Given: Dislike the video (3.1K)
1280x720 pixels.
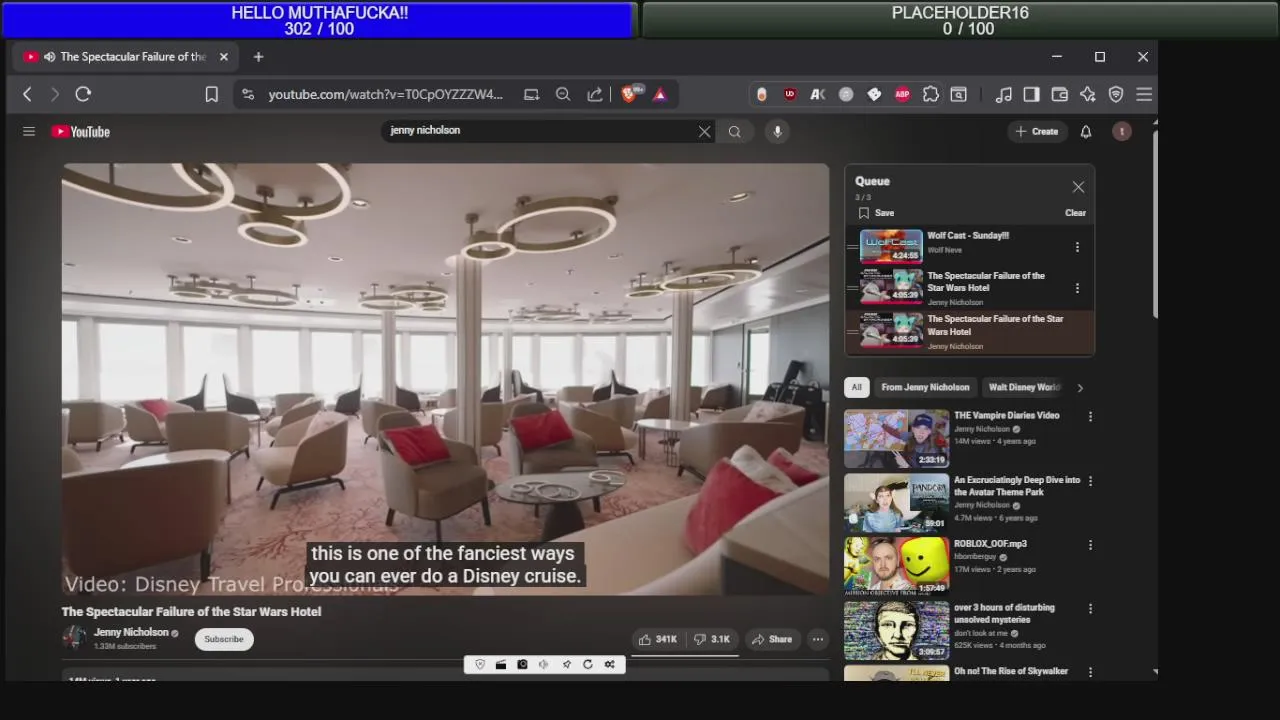Looking at the screenshot, I should point(712,639).
